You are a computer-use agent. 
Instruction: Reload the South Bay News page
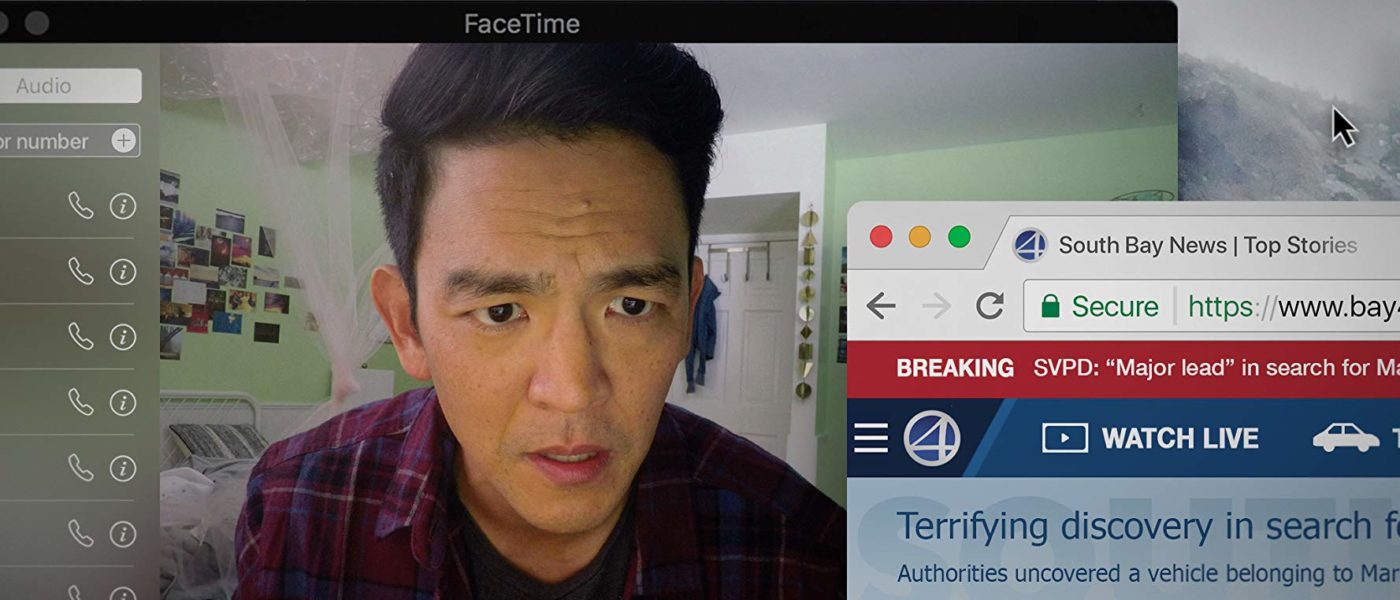pos(990,306)
